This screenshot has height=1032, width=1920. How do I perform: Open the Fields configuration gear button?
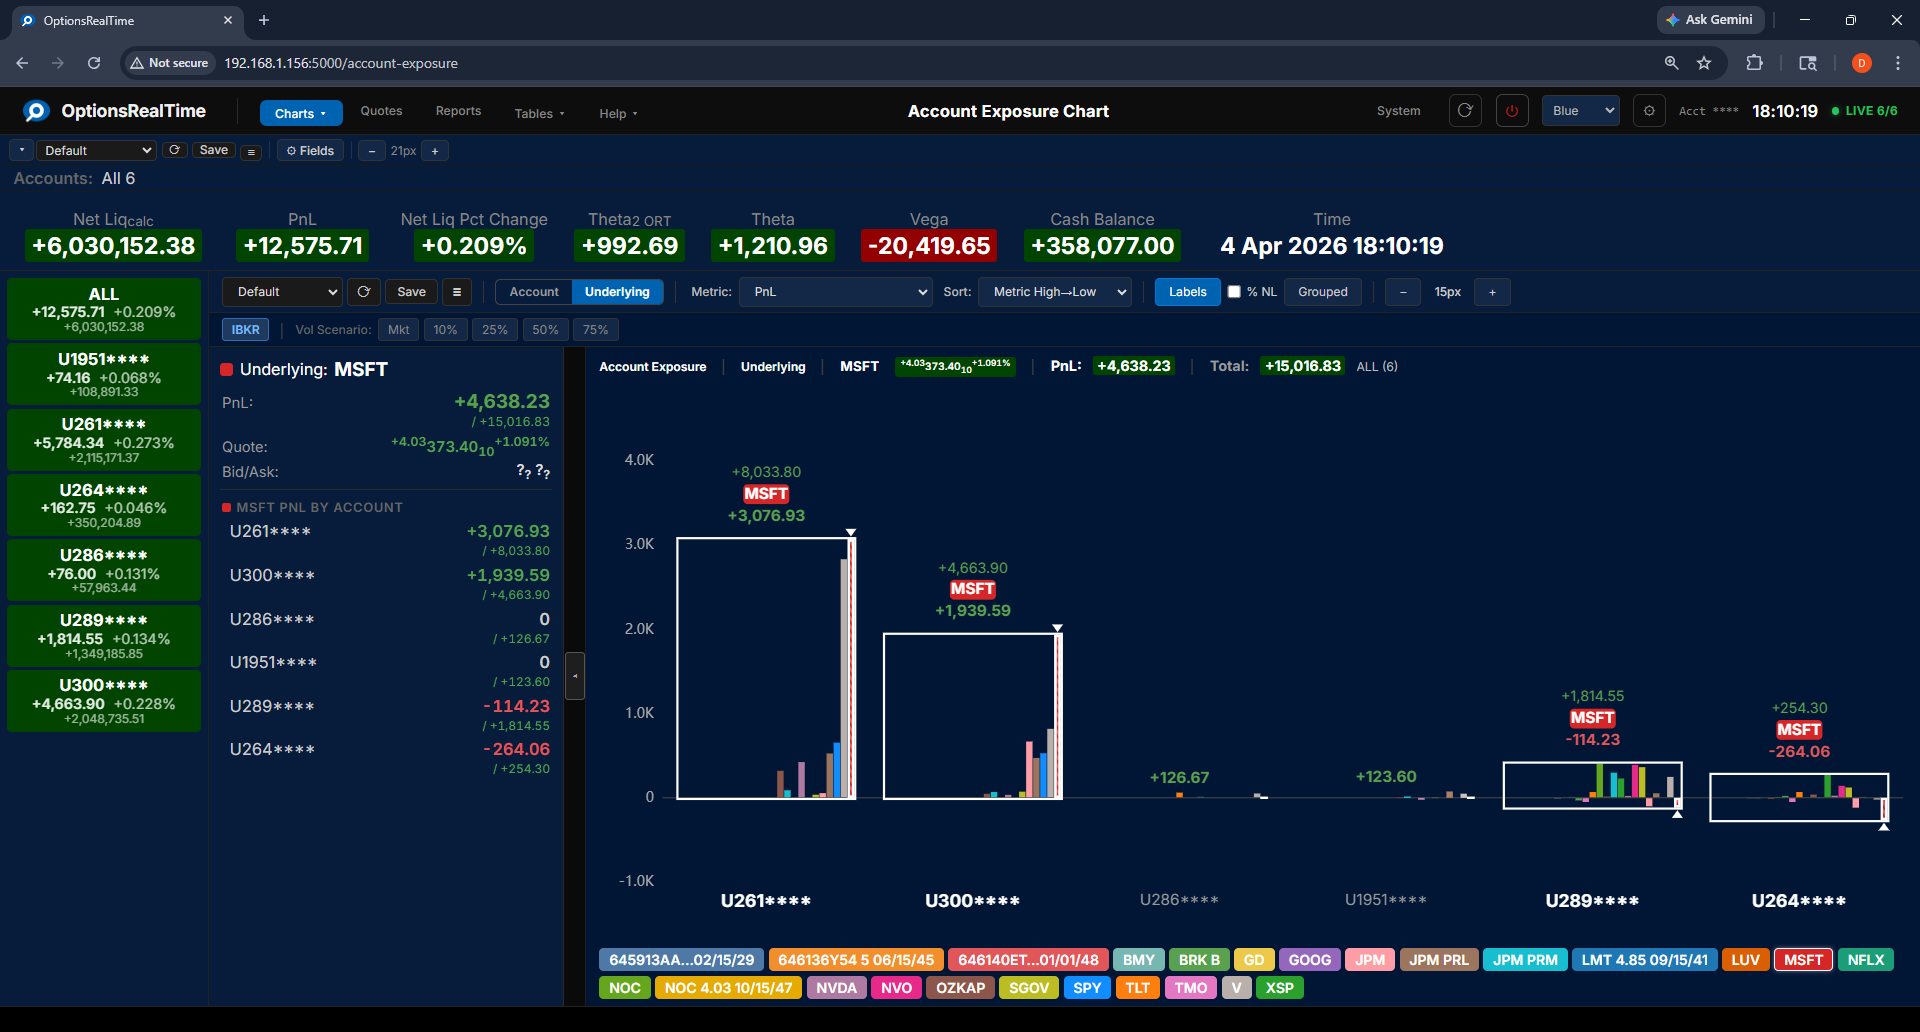click(310, 150)
